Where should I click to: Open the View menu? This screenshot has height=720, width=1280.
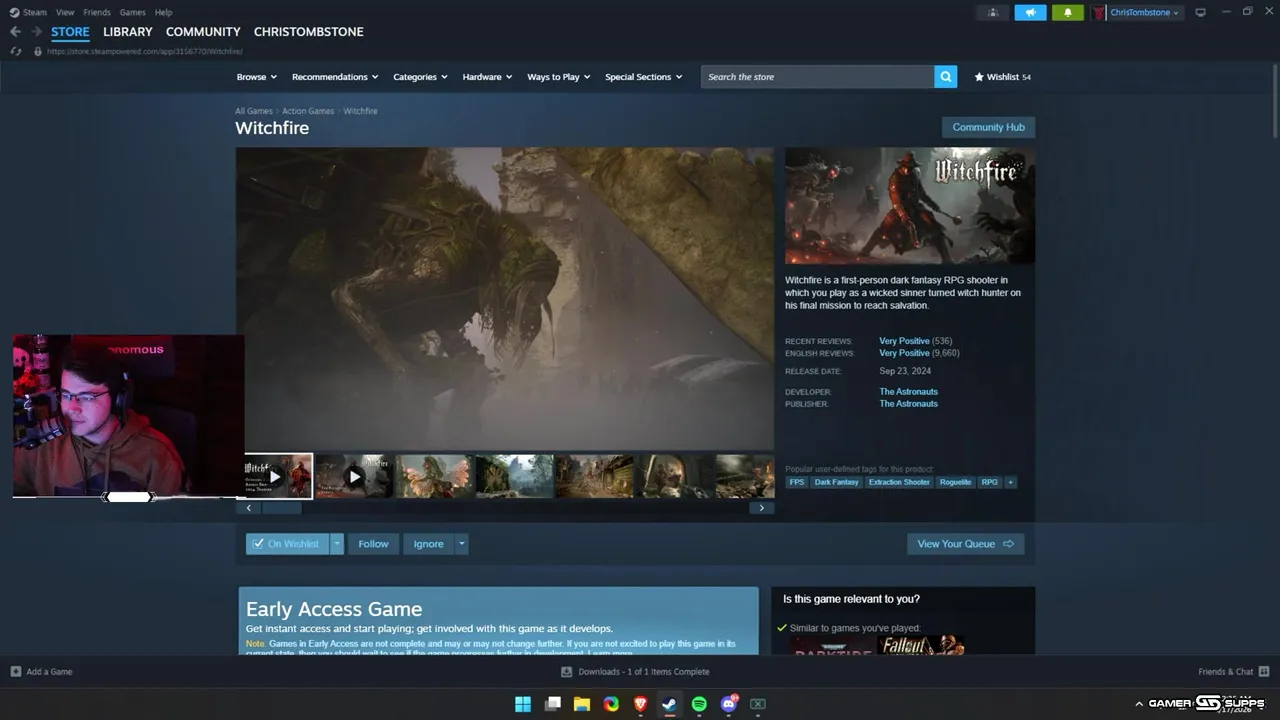[65, 13]
